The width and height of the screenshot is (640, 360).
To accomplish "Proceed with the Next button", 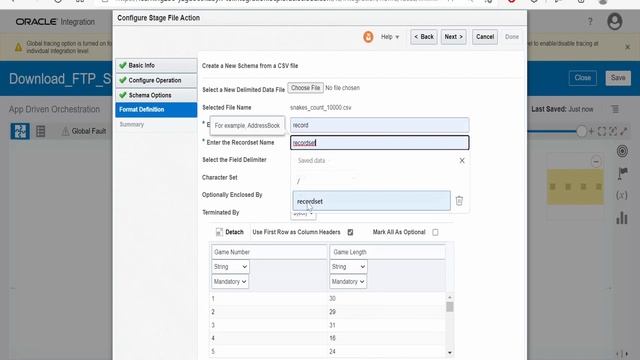I will pyautogui.click(x=453, y=37).
